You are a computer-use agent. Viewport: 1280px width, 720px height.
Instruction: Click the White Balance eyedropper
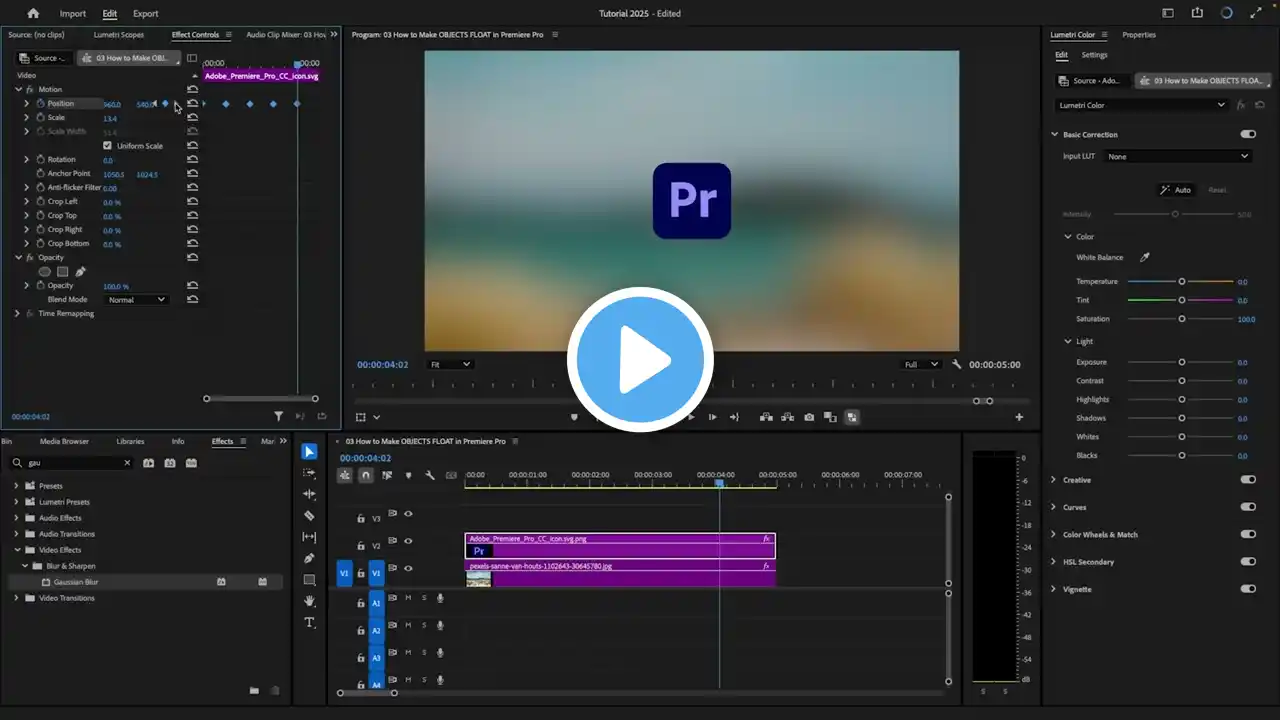[1145, 257]
